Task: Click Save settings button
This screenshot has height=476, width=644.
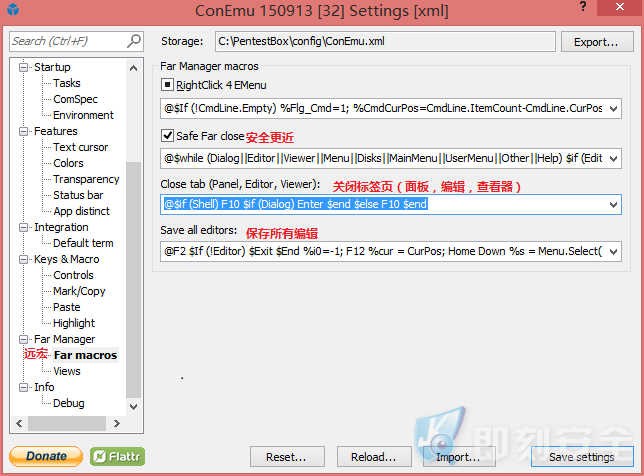Action: click(x=582, y=457)
